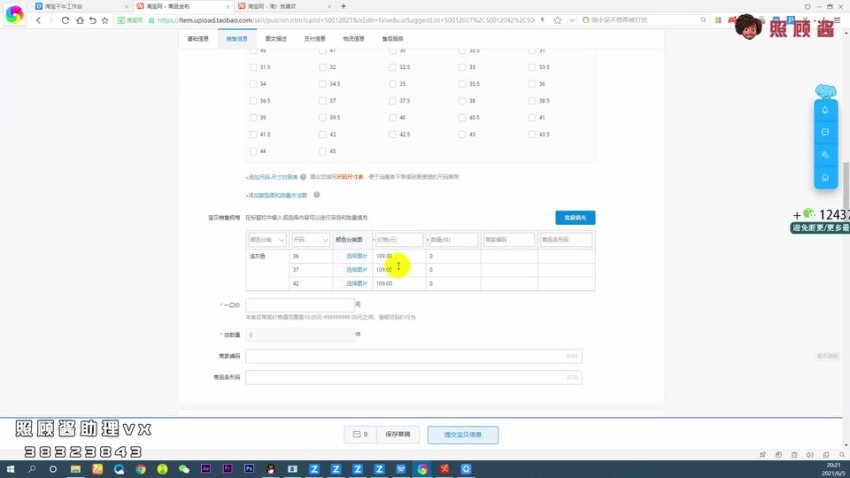This screenshot has width=850, height=478.
Task: Check the size 36.5 checkbox
Action: pos(254,100)
